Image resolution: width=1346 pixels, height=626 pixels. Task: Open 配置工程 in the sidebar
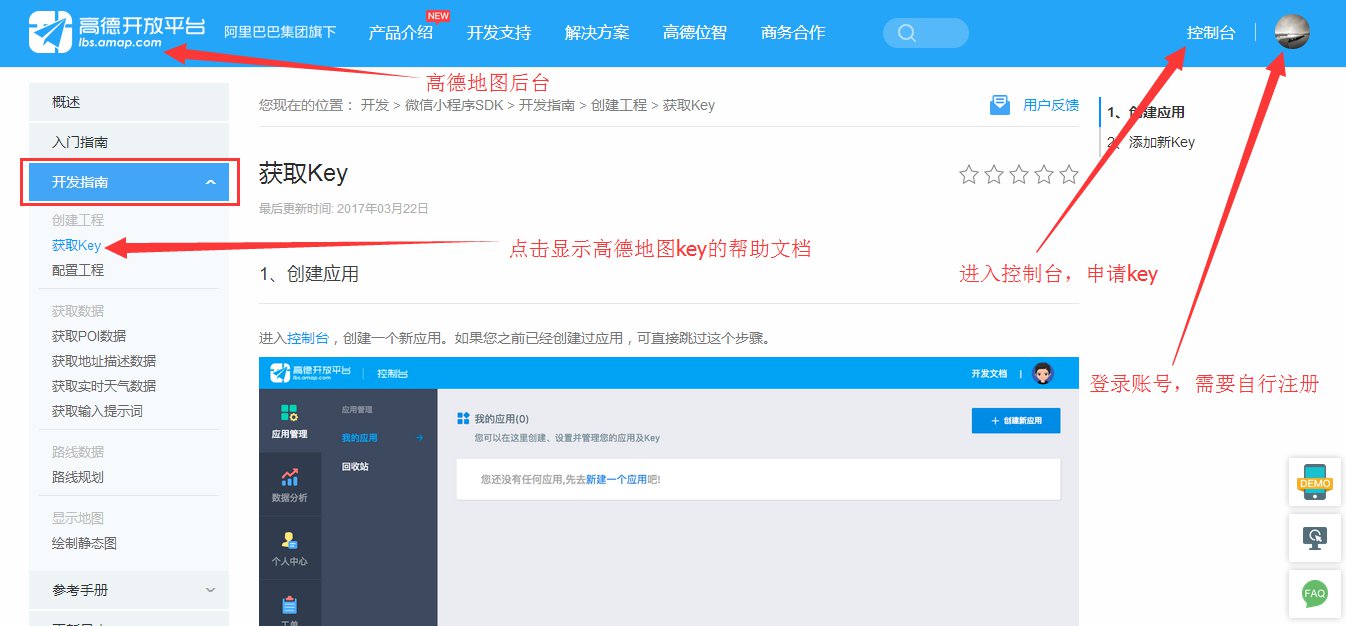pyautogui.click(x=78, y=270)
